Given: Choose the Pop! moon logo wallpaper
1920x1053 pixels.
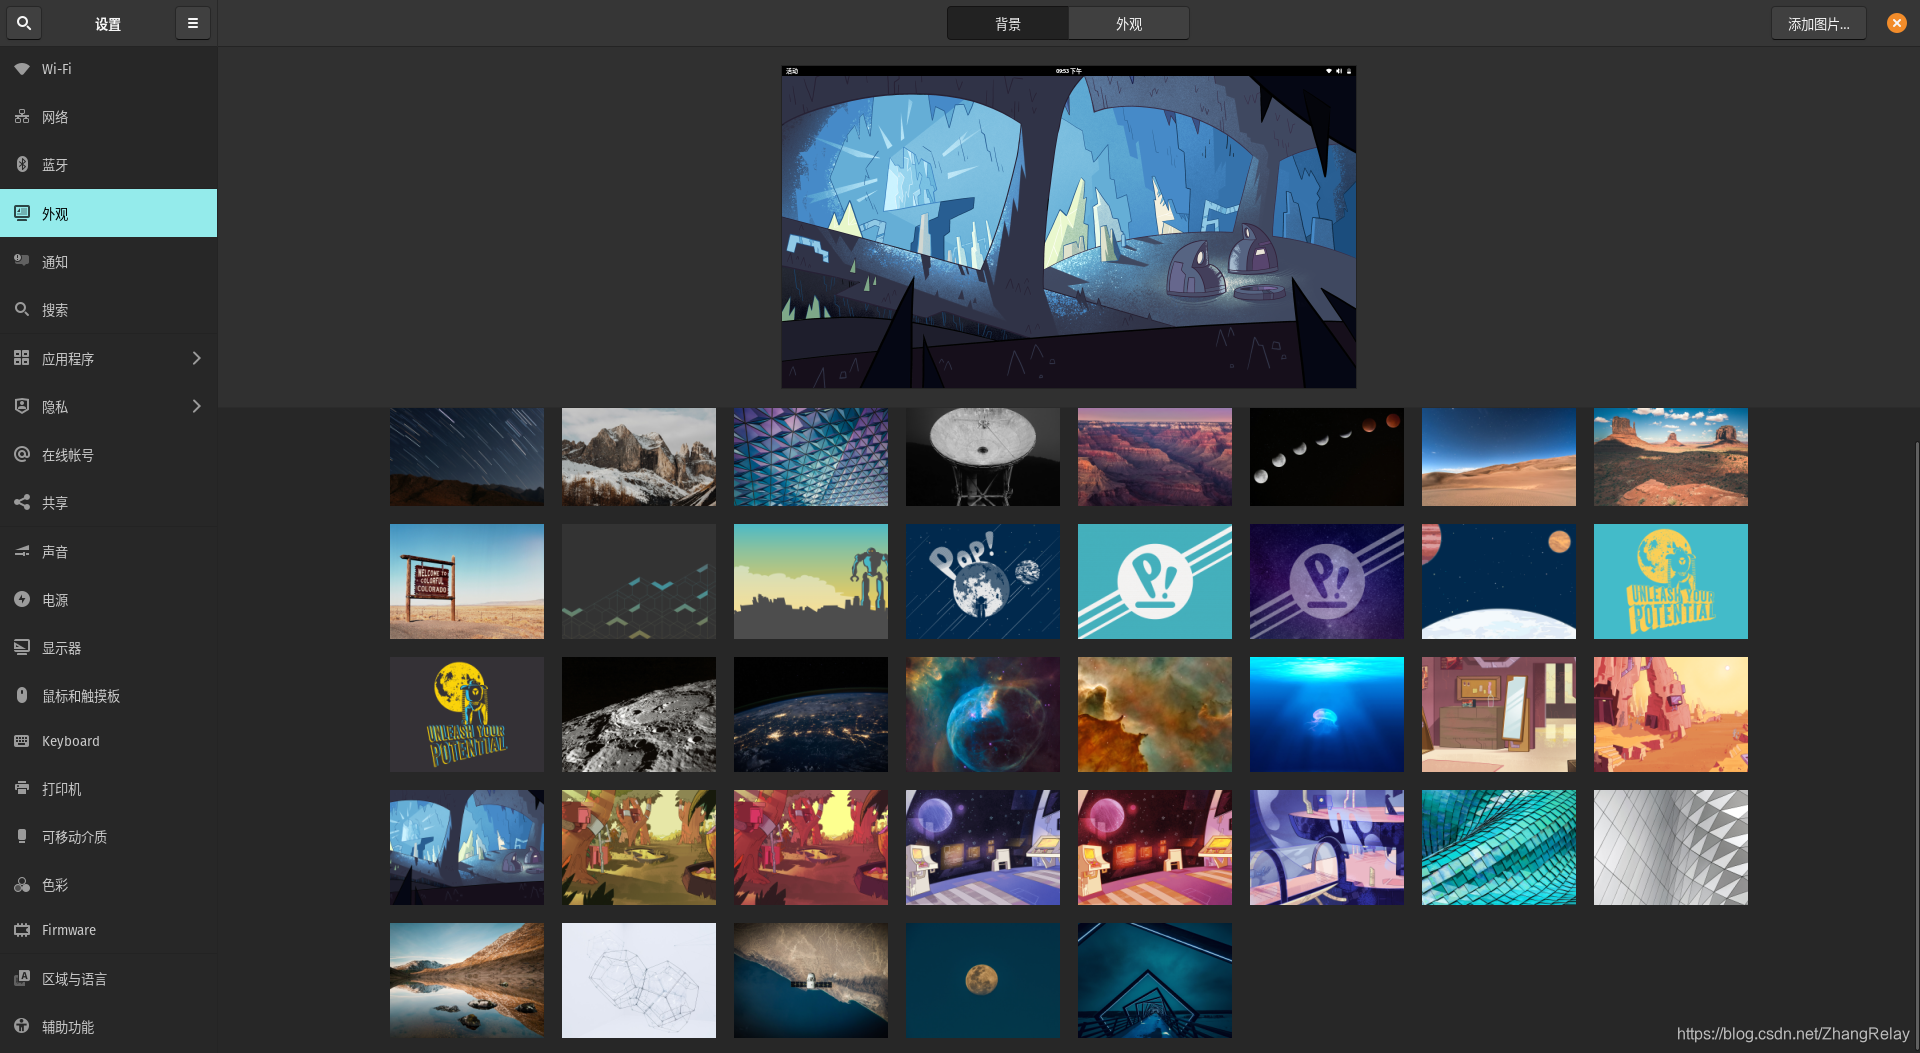Looking at the screenshot, I should click(983, 581).
